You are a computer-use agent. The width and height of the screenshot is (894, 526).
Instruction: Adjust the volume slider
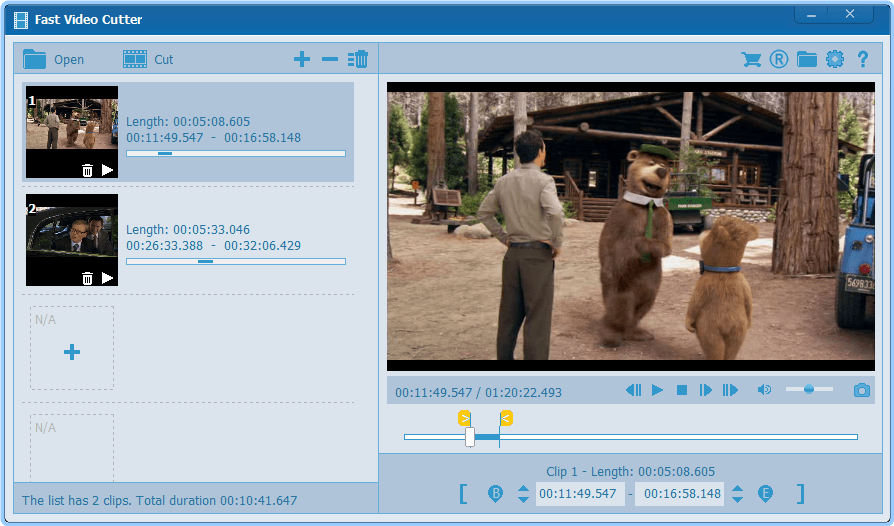tap(809, 389)
